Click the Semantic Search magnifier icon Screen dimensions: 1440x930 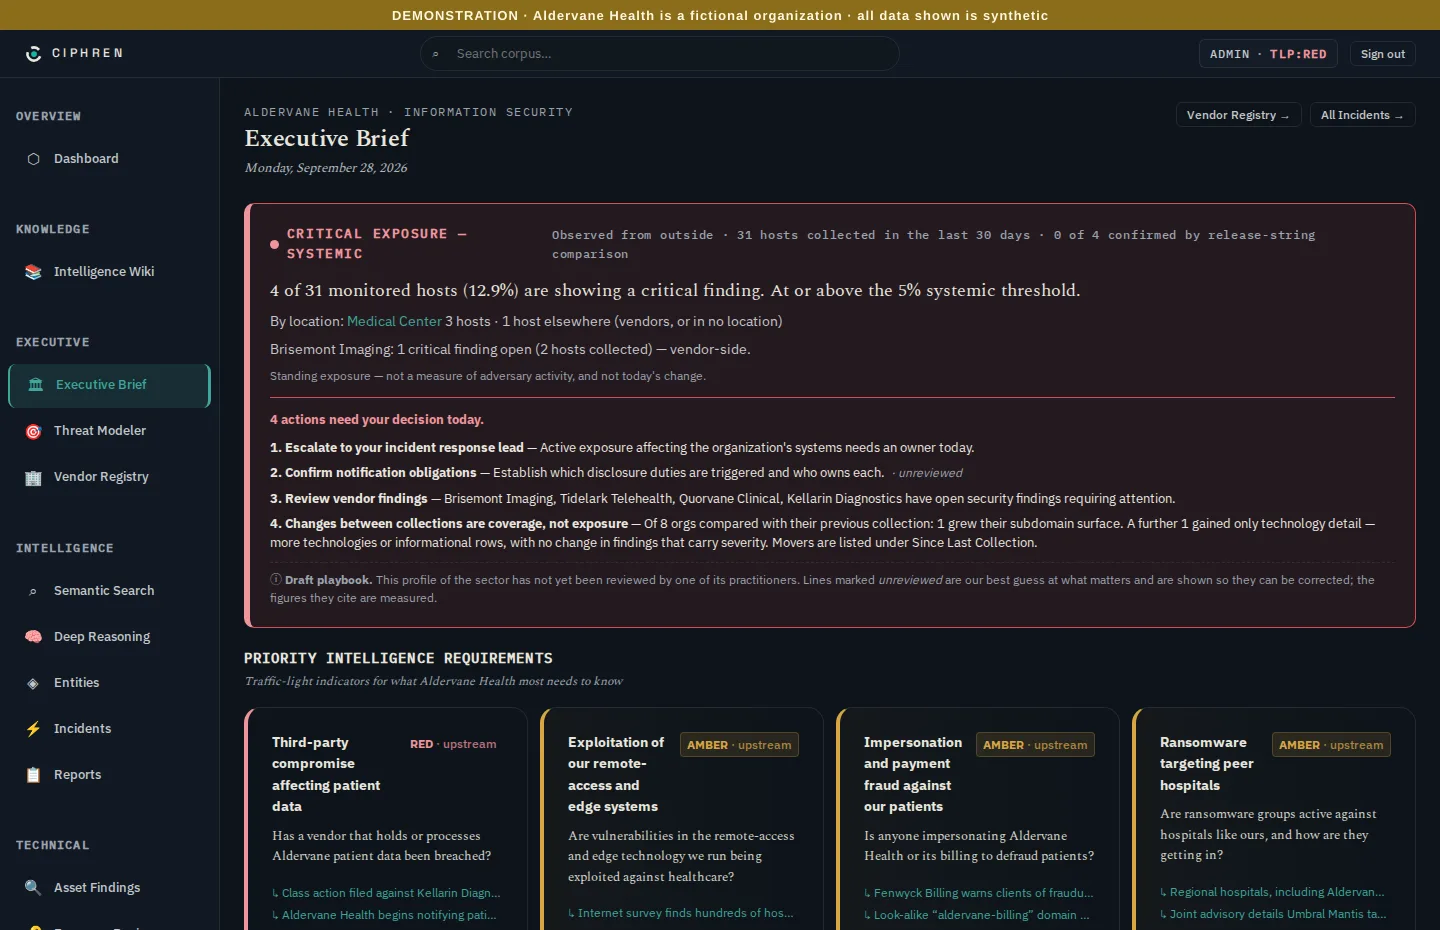[x=34, y=591]
